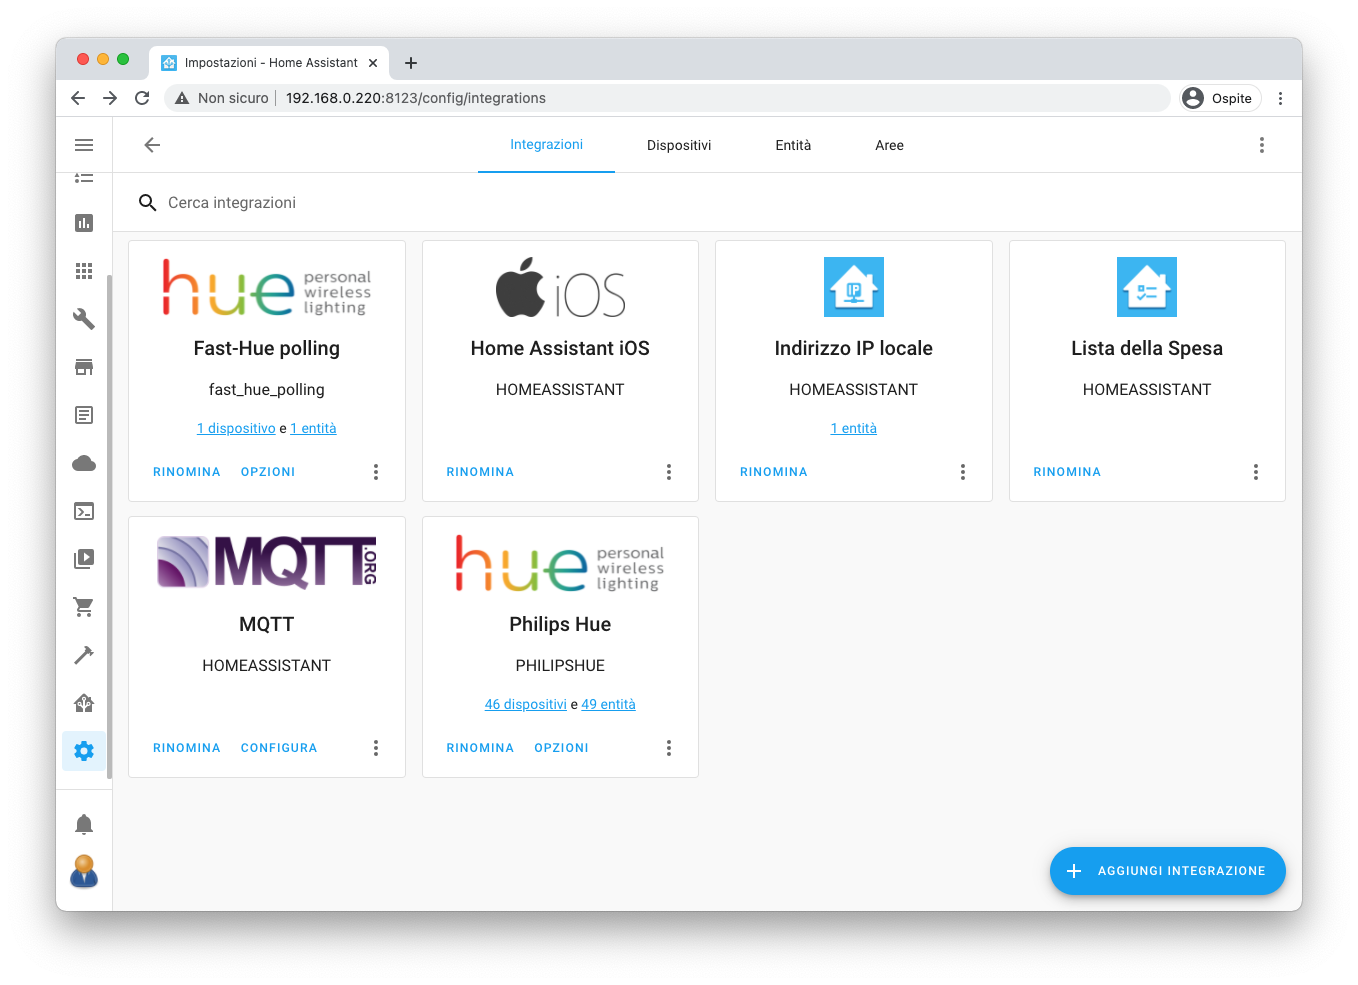
Task: Open the user profile avatar
Action: tap(84, 871)
